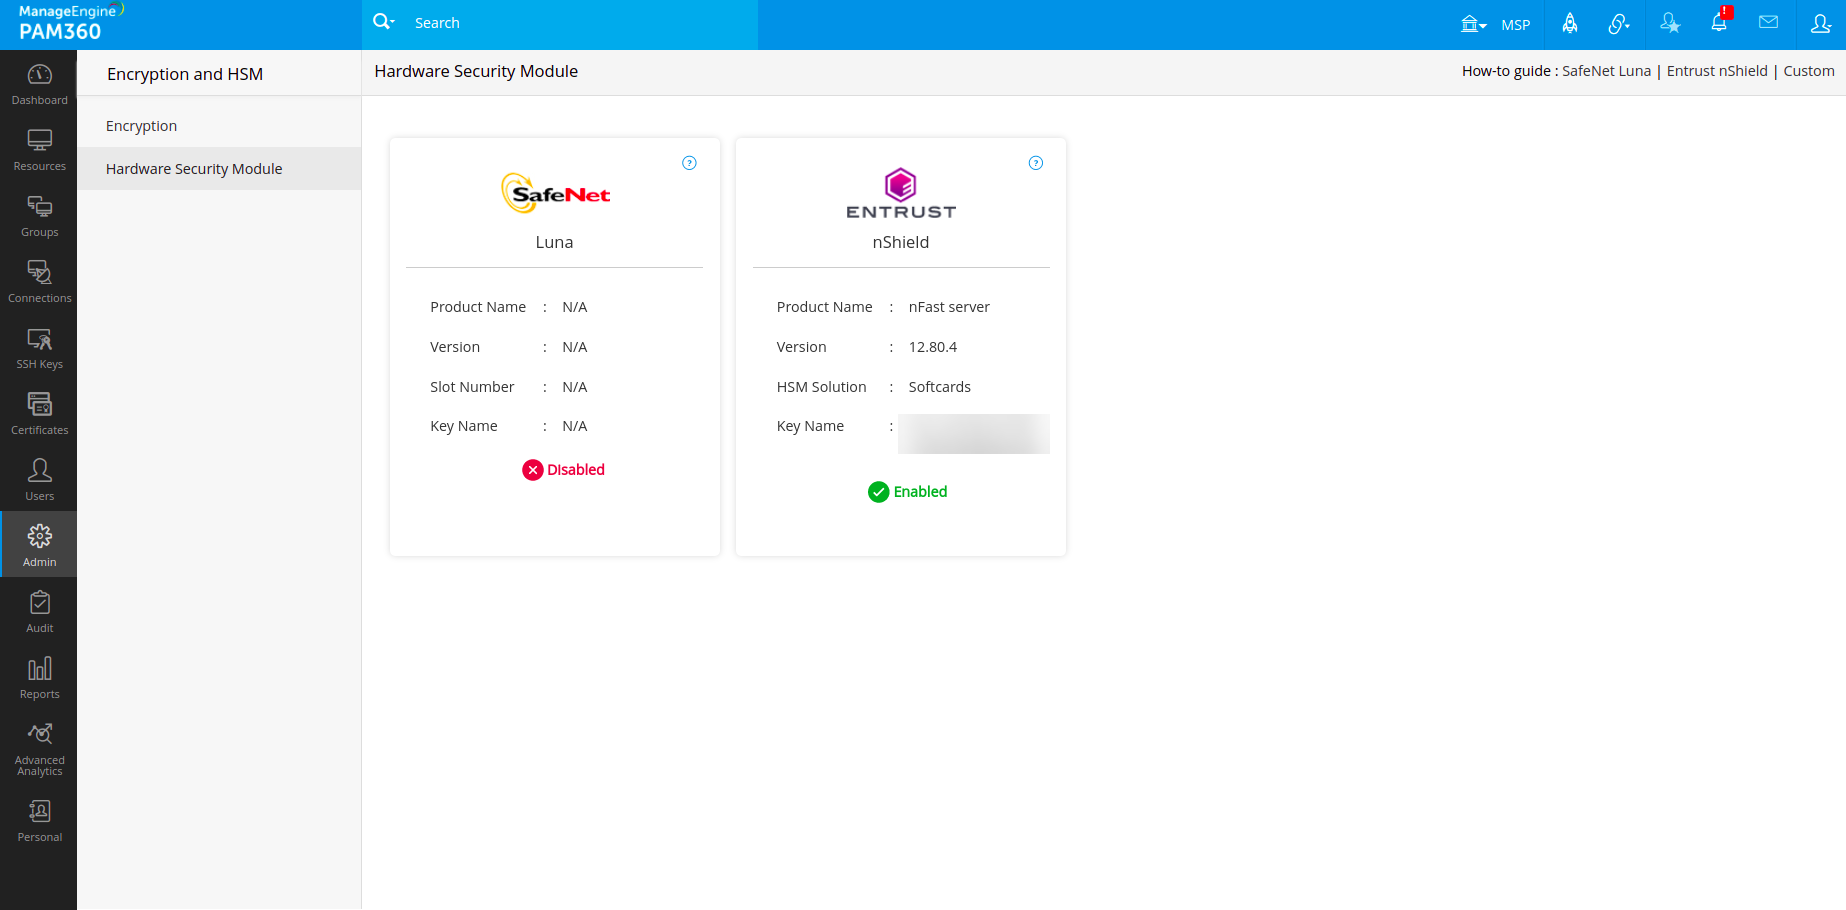Click the ManageEngine PAM360 logo
Image resolution: width=1846 pixels, height=910 pixels.
(x=70, y=22)
